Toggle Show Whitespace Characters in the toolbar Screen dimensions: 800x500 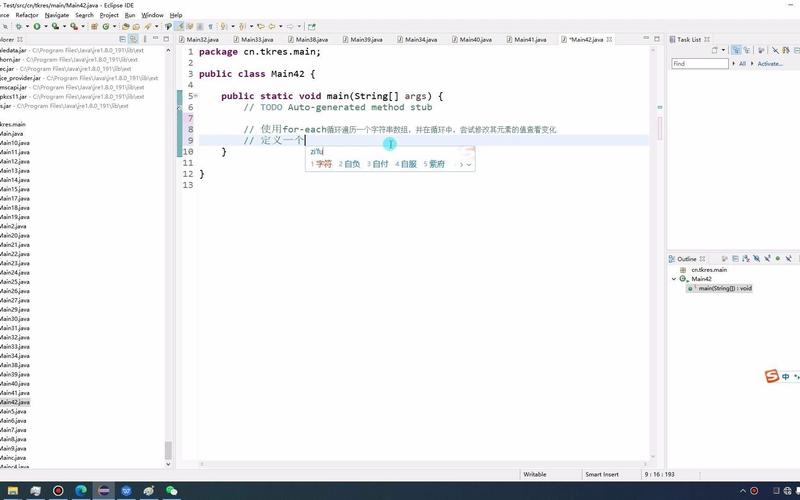point(210,27)
